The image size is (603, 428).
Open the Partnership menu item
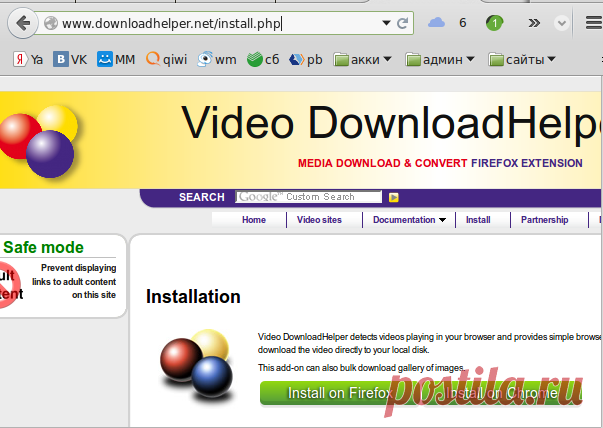coord(544,220)
